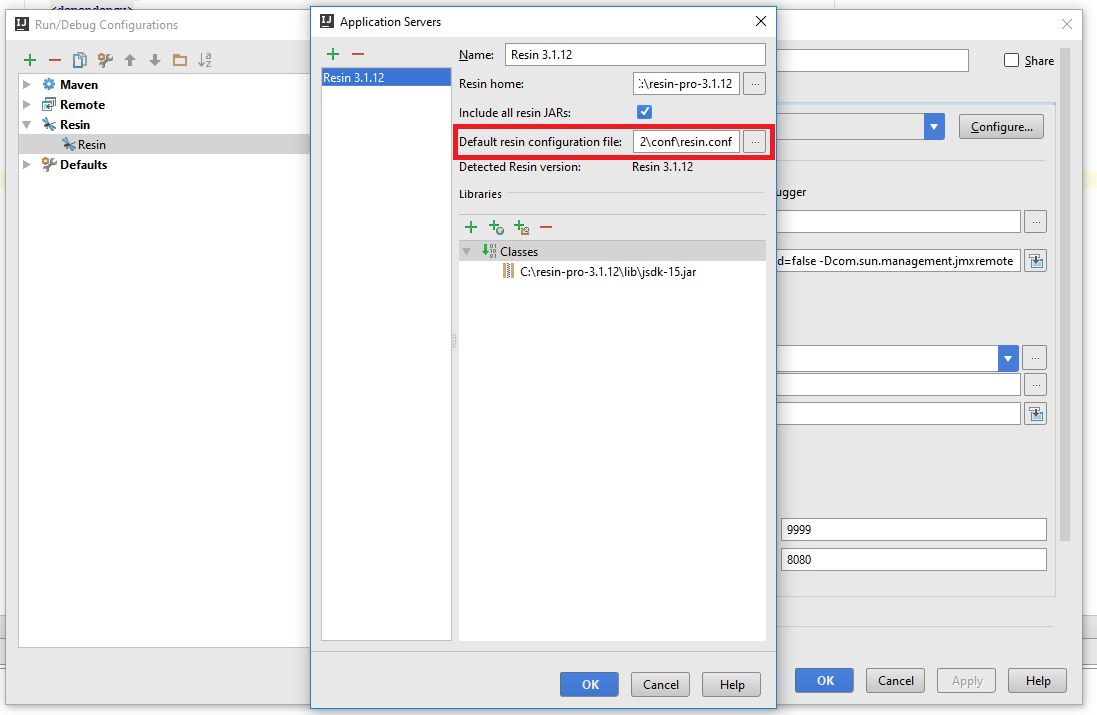Move configuration up arrow
Screen dimensions: 1097x715
point(129,60)
